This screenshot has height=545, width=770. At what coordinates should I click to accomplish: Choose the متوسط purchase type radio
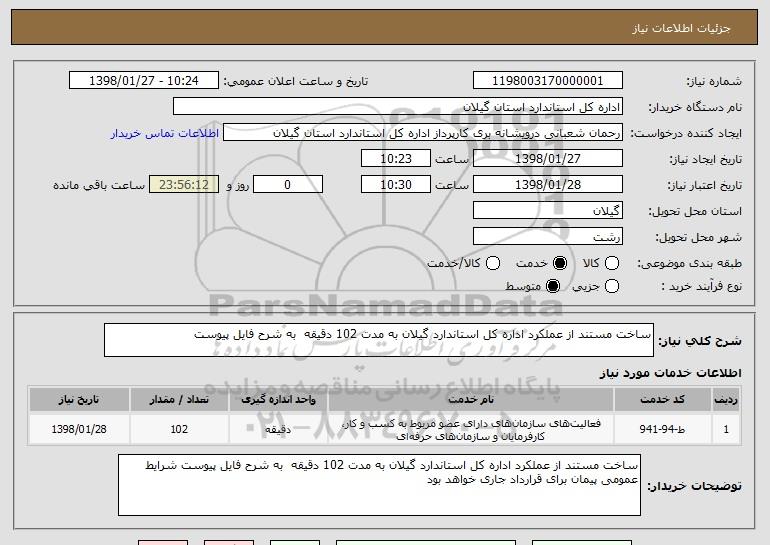(x=553, y=286)
